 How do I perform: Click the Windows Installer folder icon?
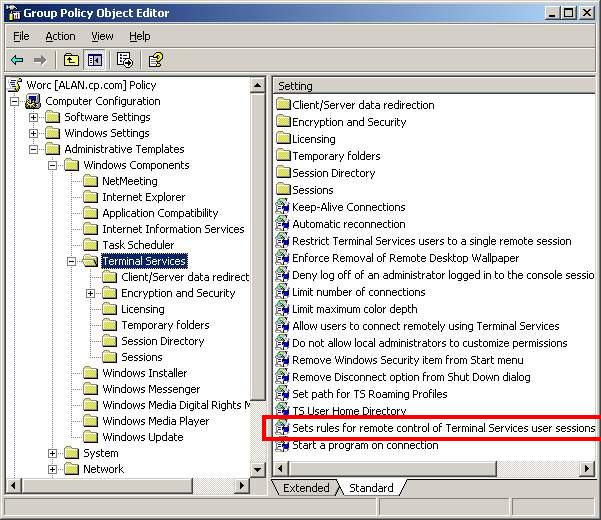coord(91,373)
